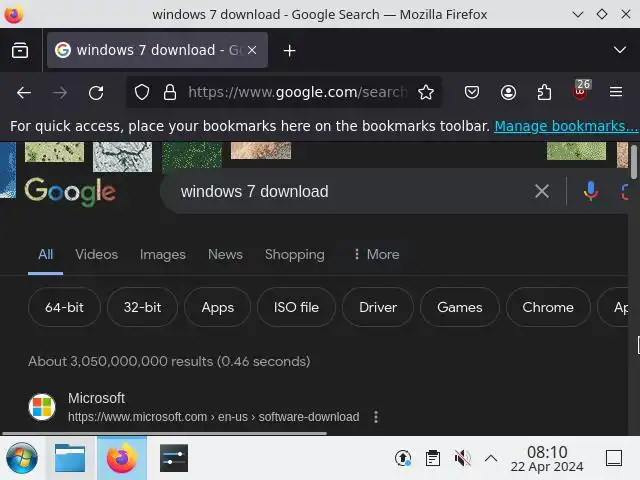
Task: Click the search box with windows 7 download
Action: click(351, 191)
